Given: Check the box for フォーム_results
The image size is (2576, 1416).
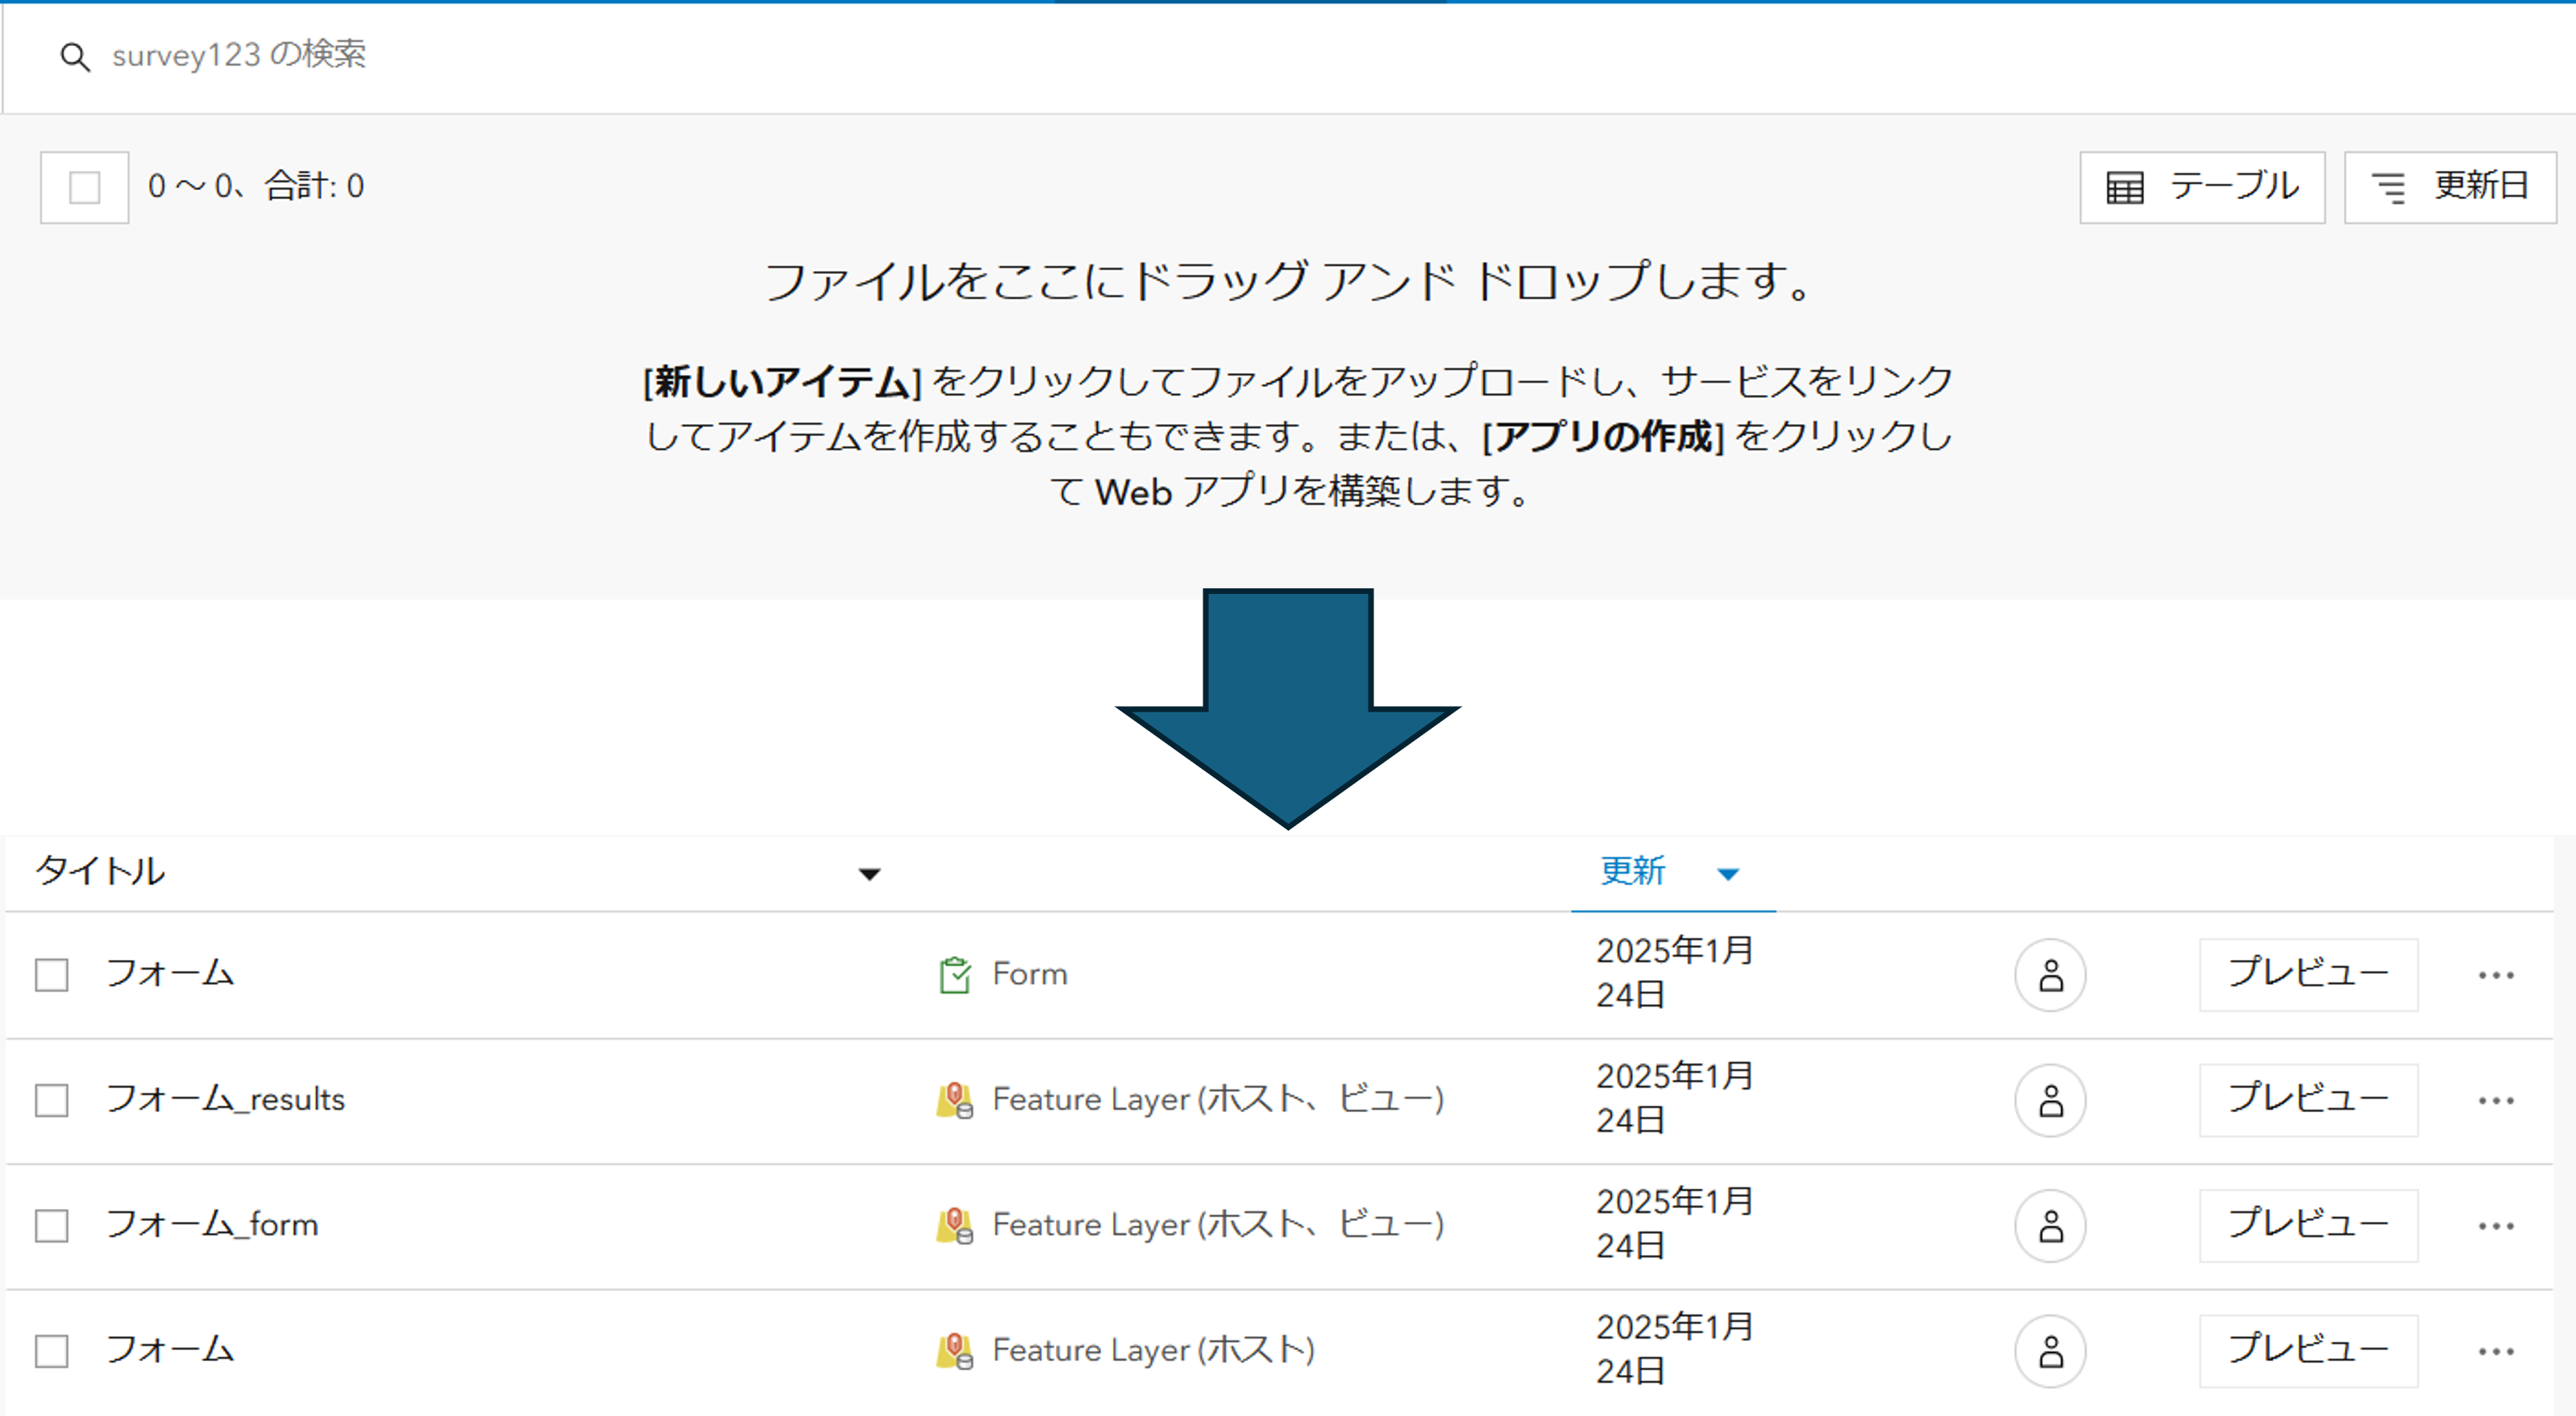Looking at the screenshot, I should coord(52,1100).
